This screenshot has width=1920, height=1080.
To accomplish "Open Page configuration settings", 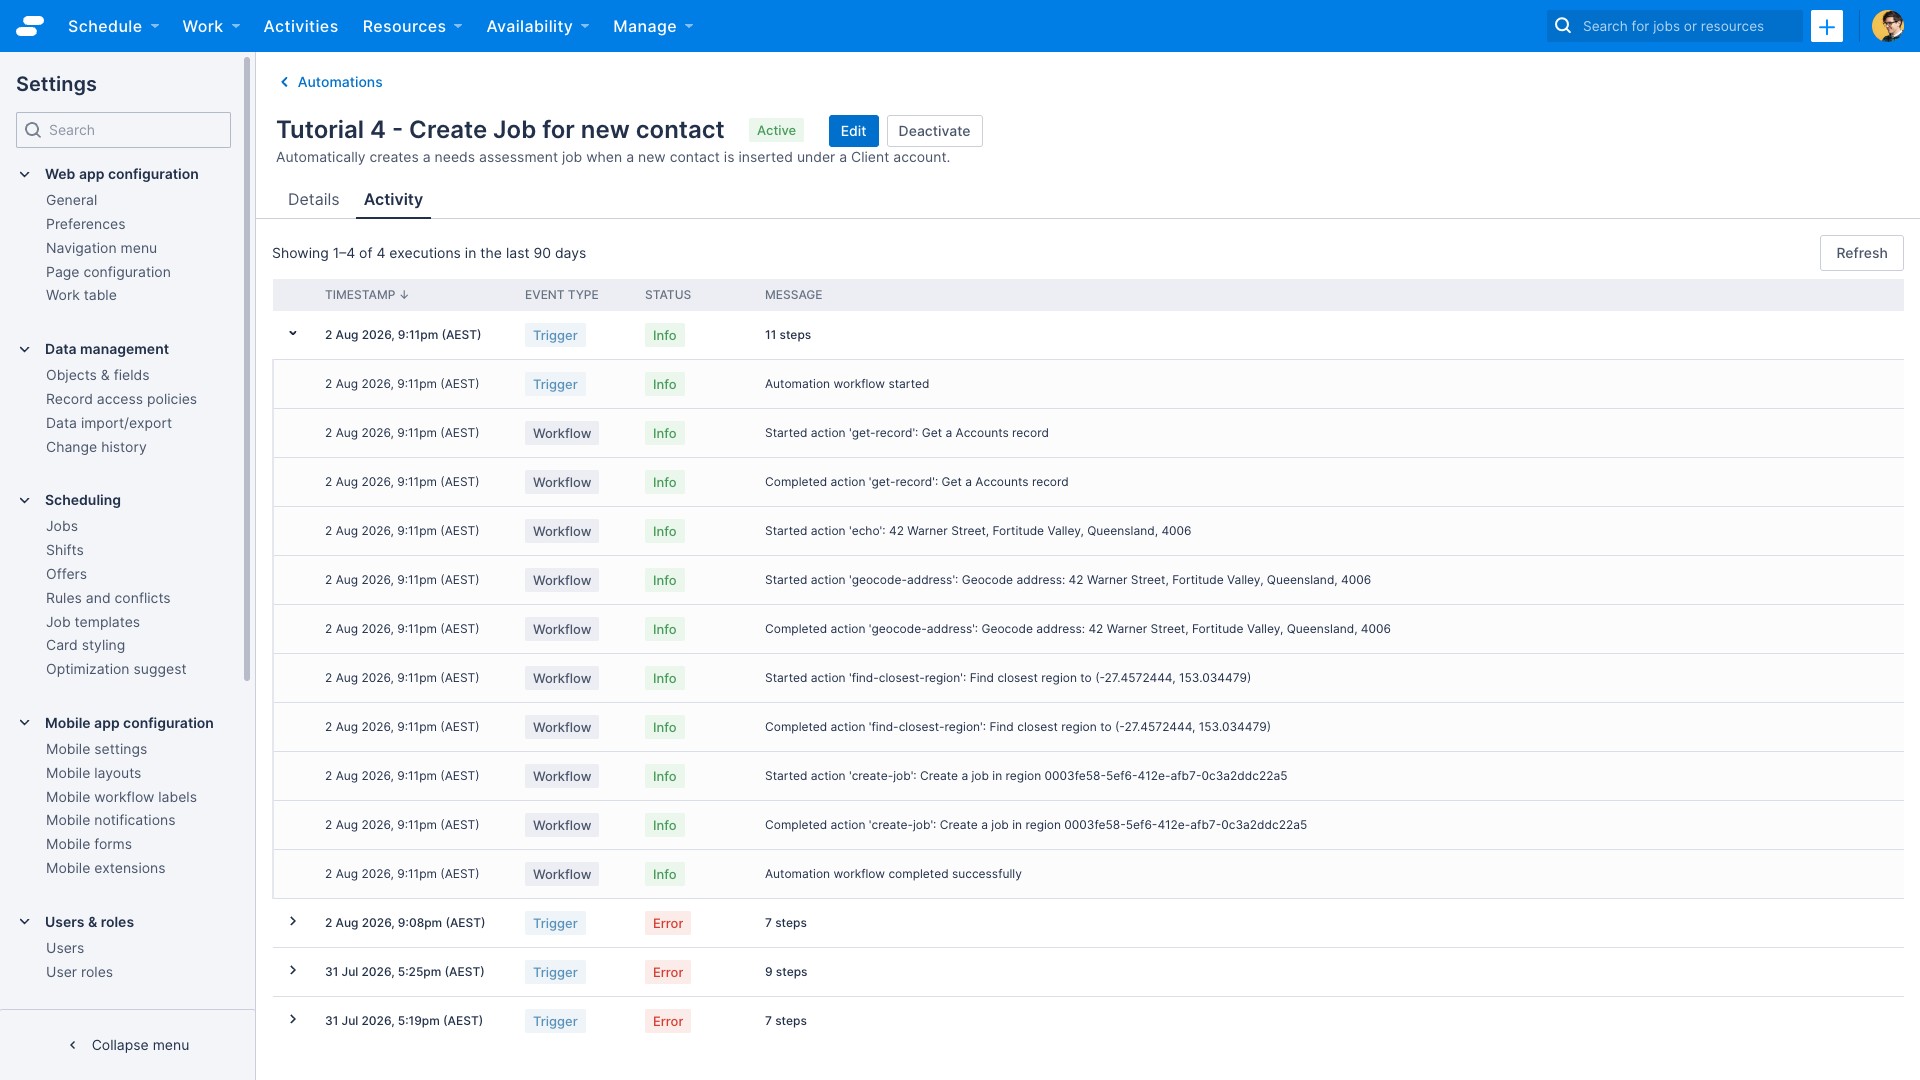I will [108, 272].
